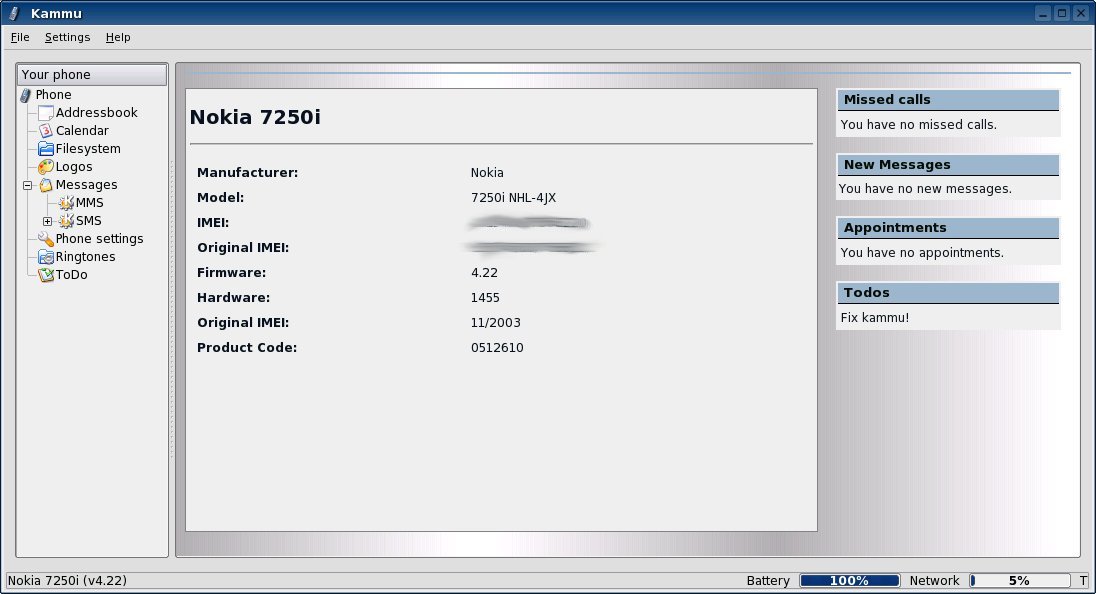The width and height of the screenshot is (1096, 594).
Task: Click the product code '0512610'
Action: pos(497,348)
